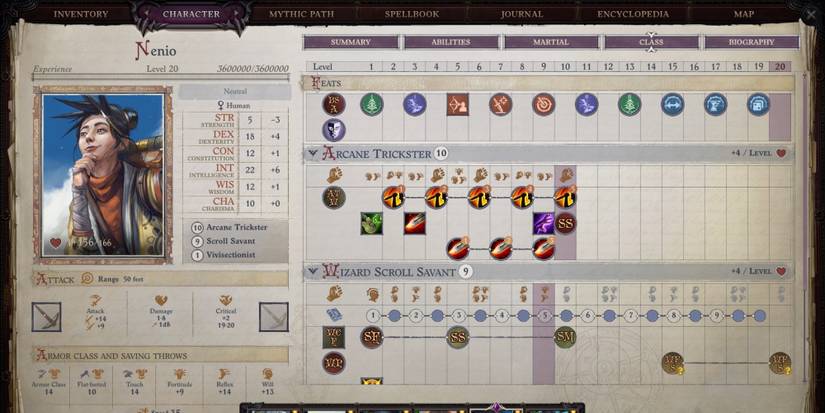Click the blue feat icon at level 3
This screenshot has height=413, width=825.
pyautogui.click(x=415, y=104)
